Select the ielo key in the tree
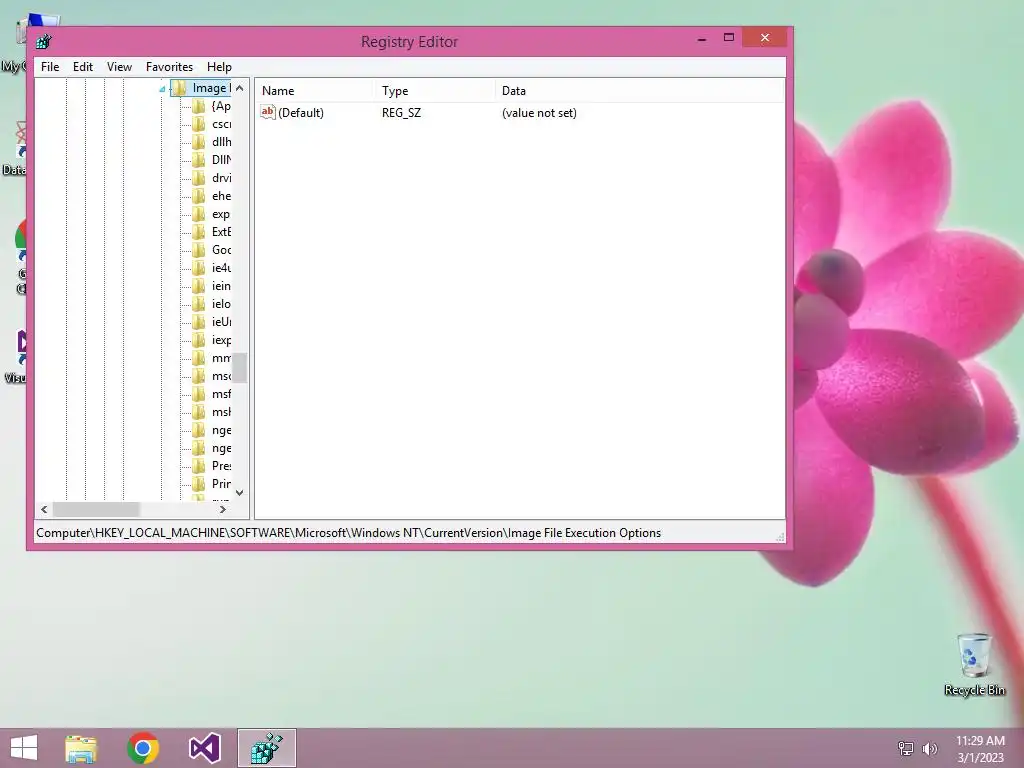 click(221, 304)
